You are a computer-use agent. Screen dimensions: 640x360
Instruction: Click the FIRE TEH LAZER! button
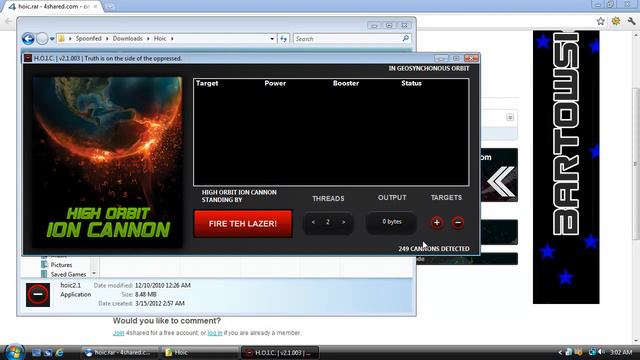tap(243, 223)
